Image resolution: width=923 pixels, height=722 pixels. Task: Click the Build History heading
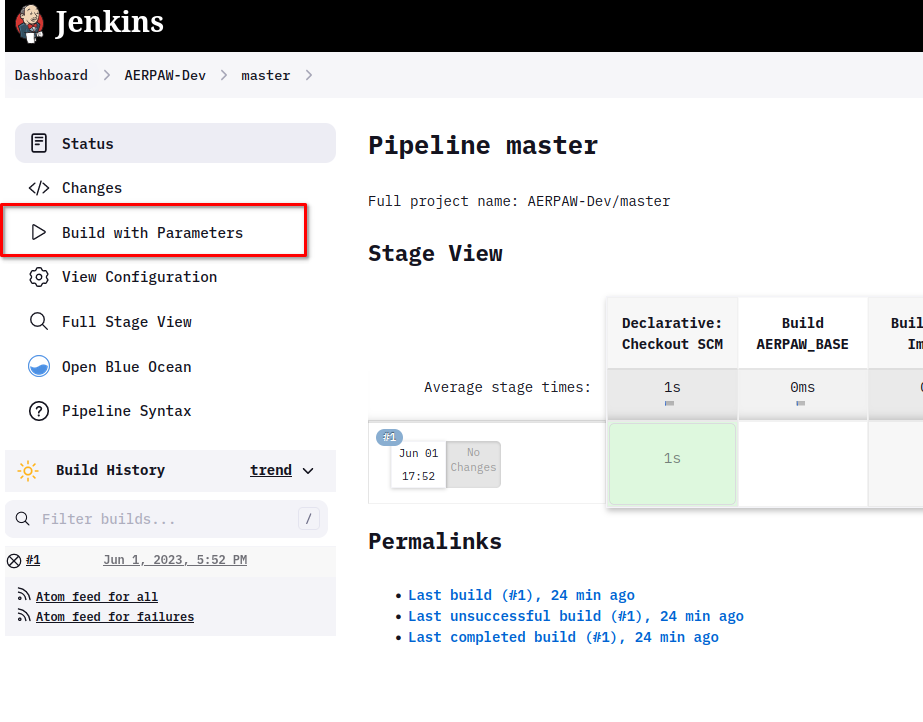tap(110, 470)
